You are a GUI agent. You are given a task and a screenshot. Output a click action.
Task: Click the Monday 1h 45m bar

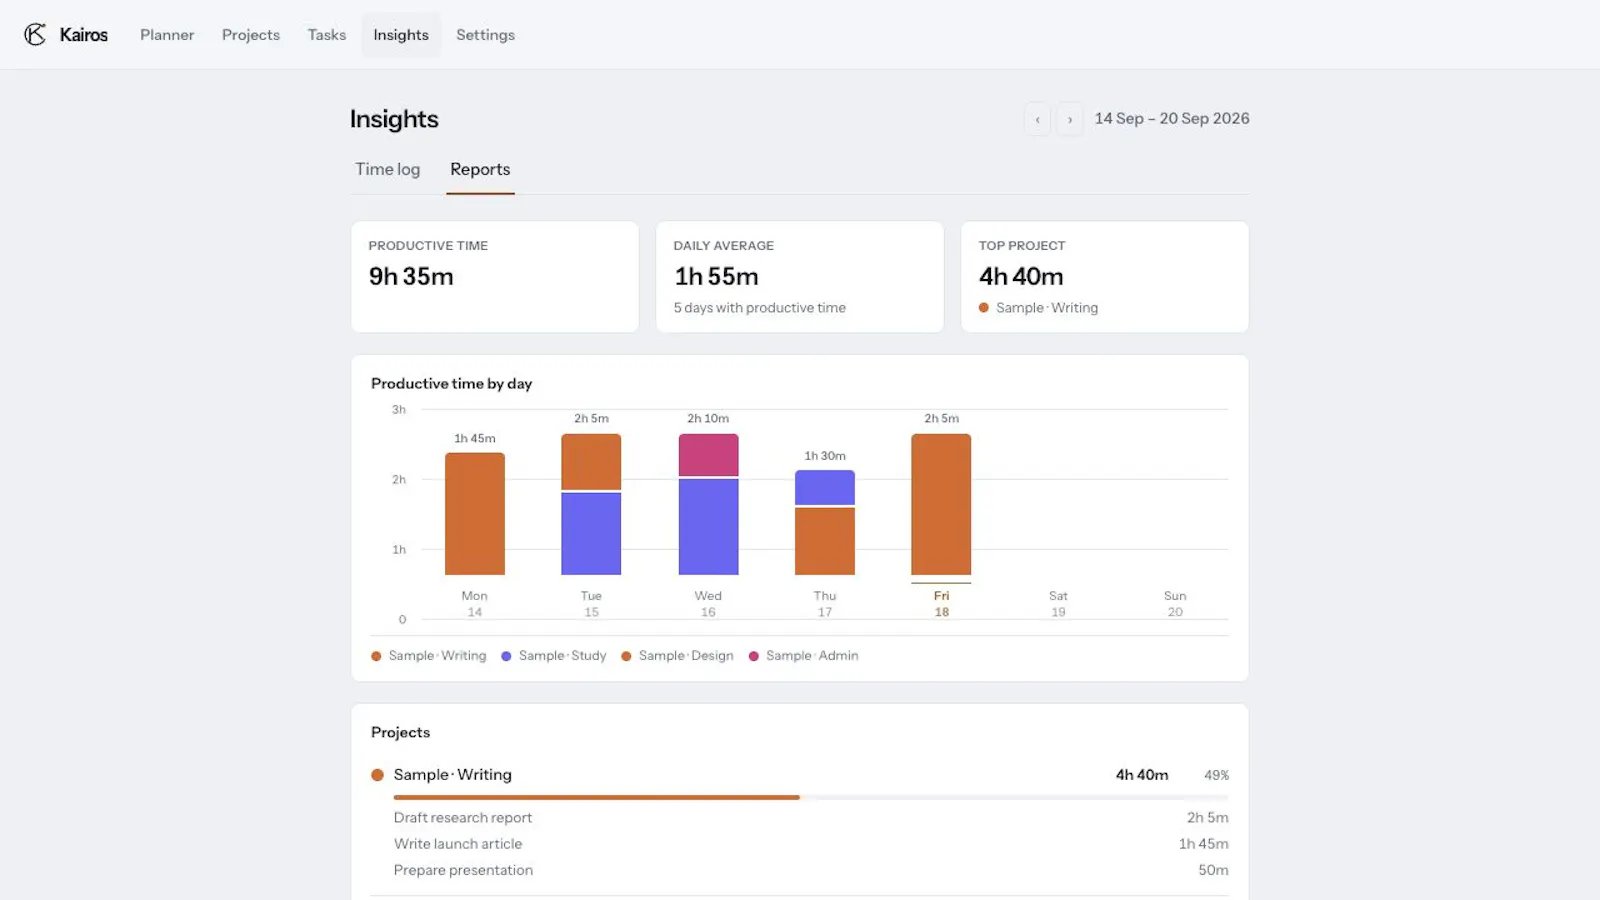[475, 514]
